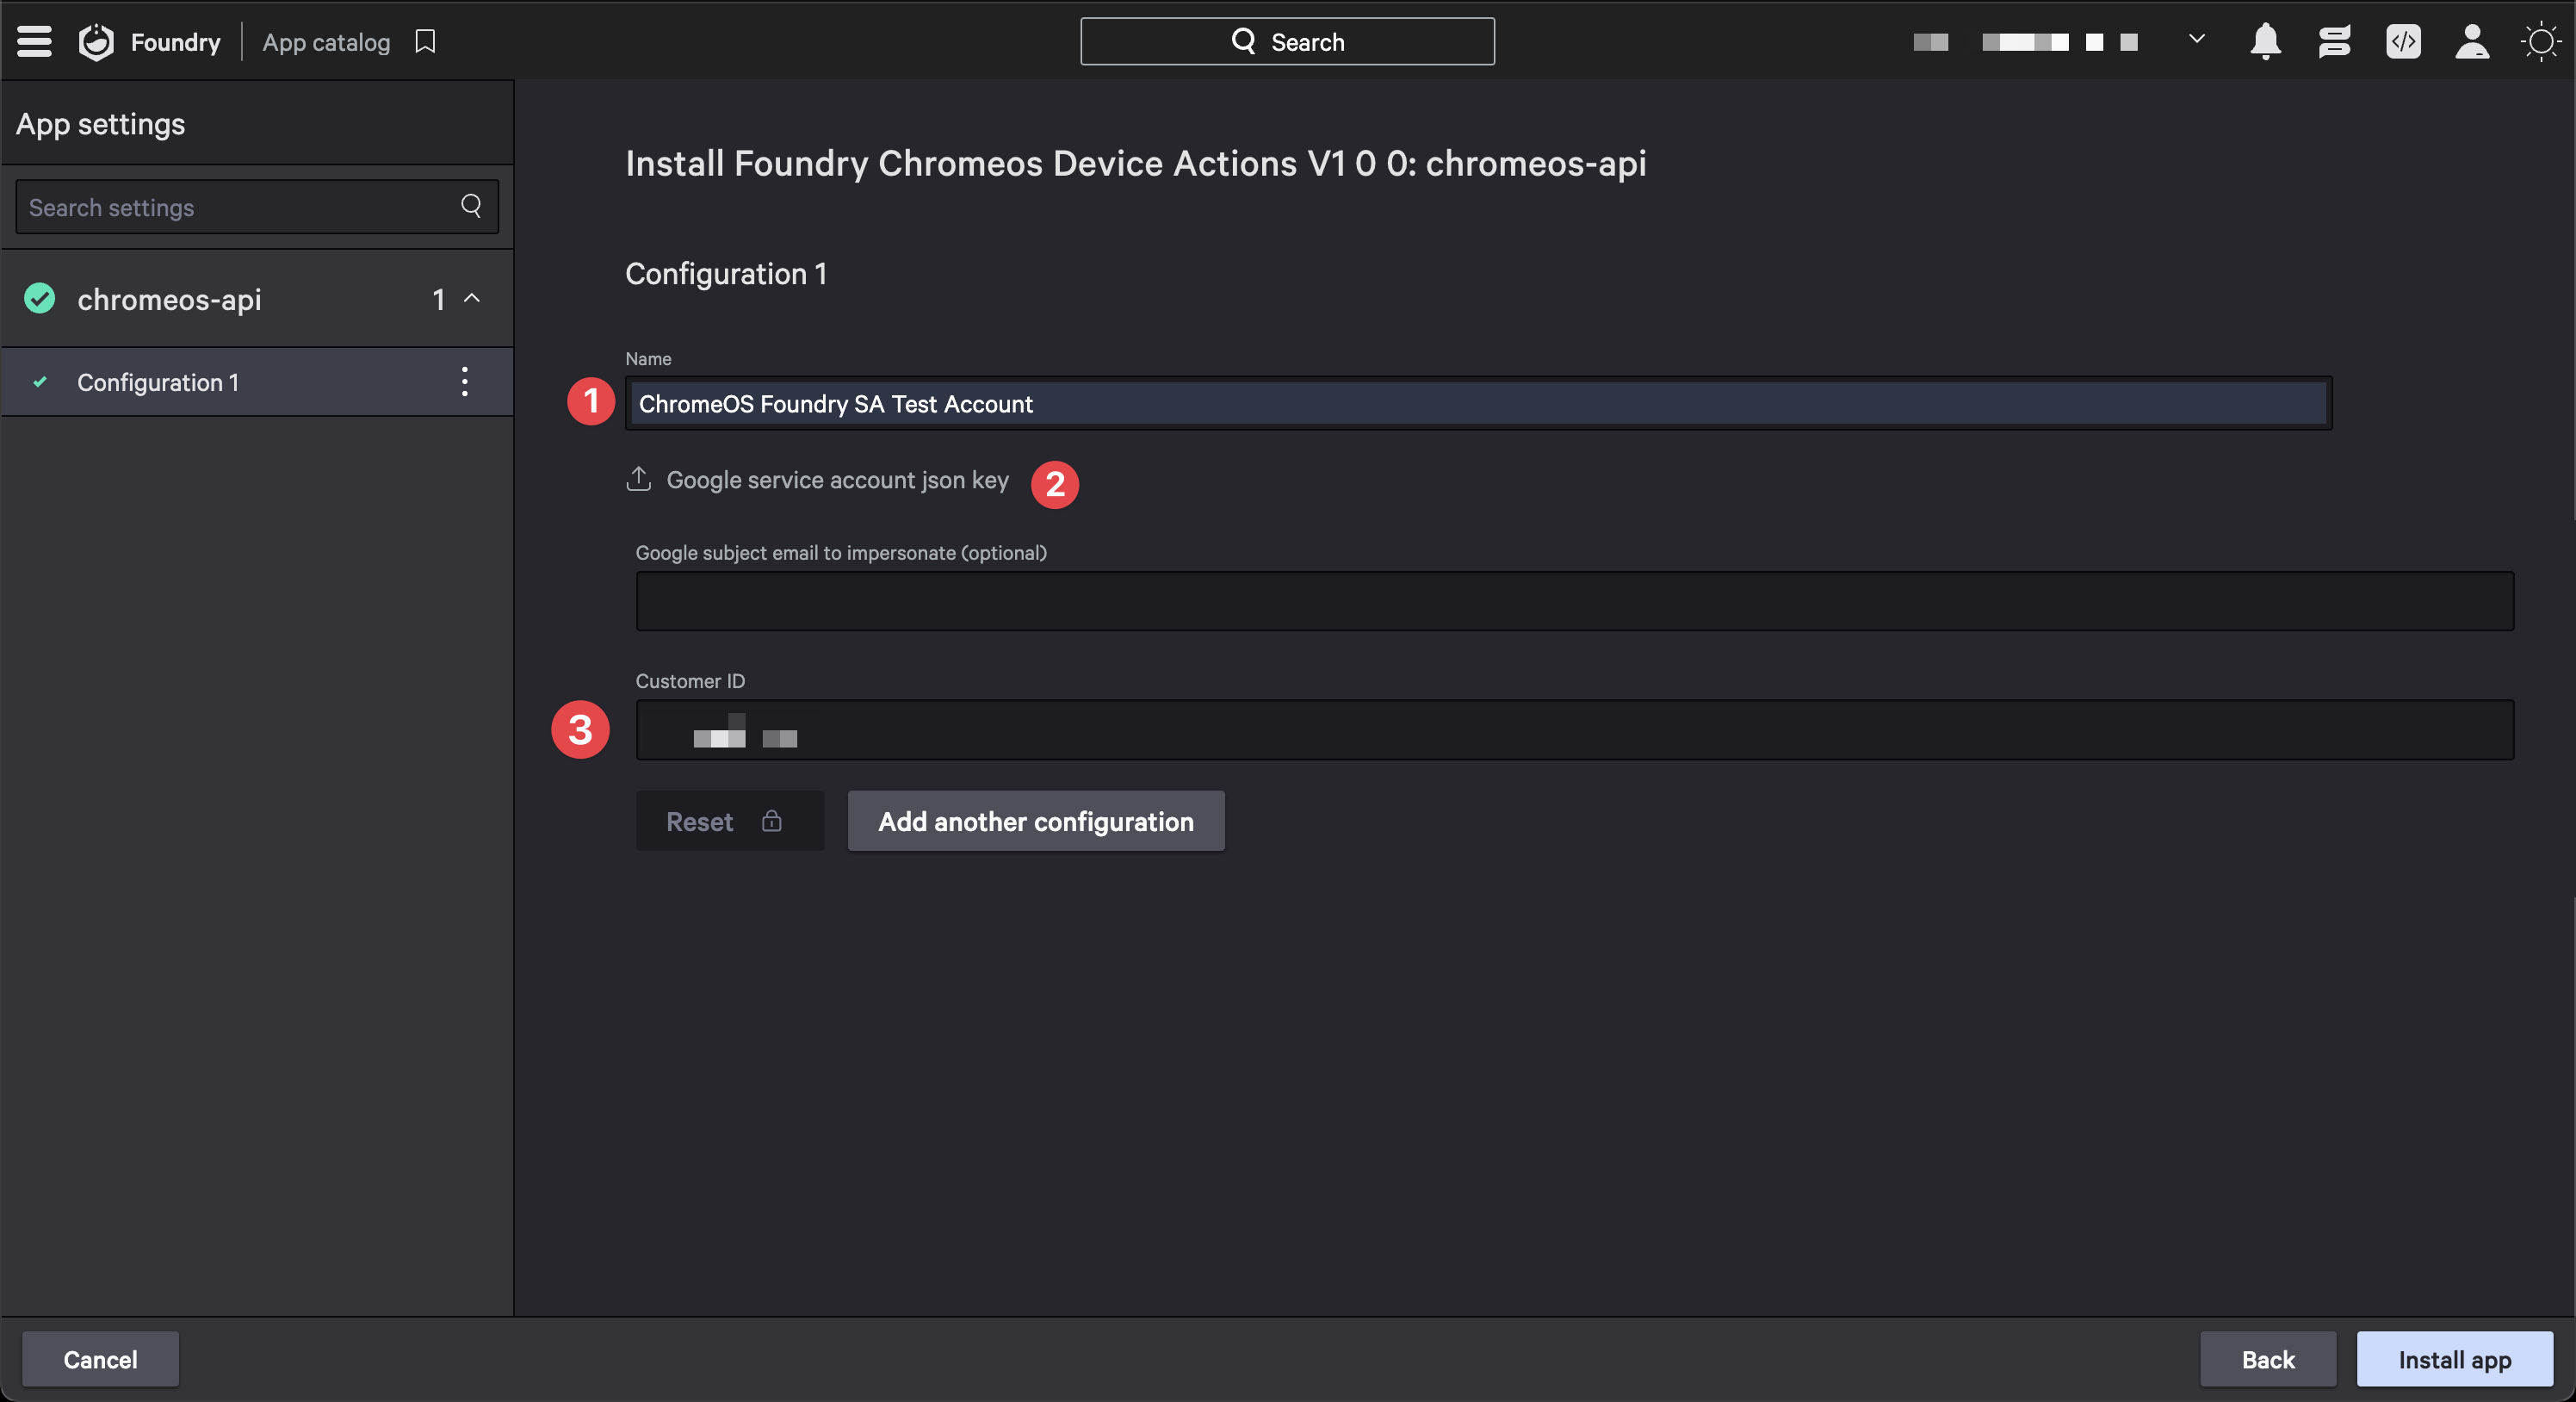This screenshot has height=1402, width=2576.
Task: Open the hamburger main menu
Action: coord(34,42)
